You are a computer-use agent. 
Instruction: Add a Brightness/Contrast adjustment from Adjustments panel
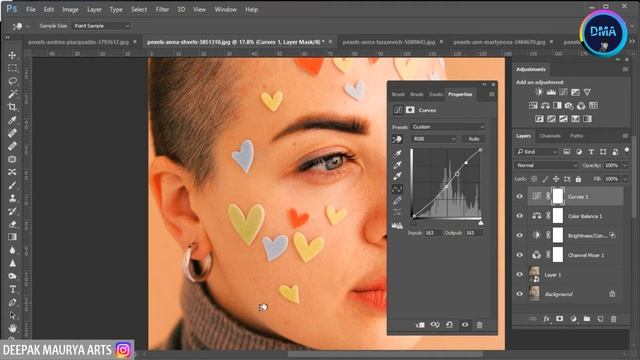pos(539,92)
